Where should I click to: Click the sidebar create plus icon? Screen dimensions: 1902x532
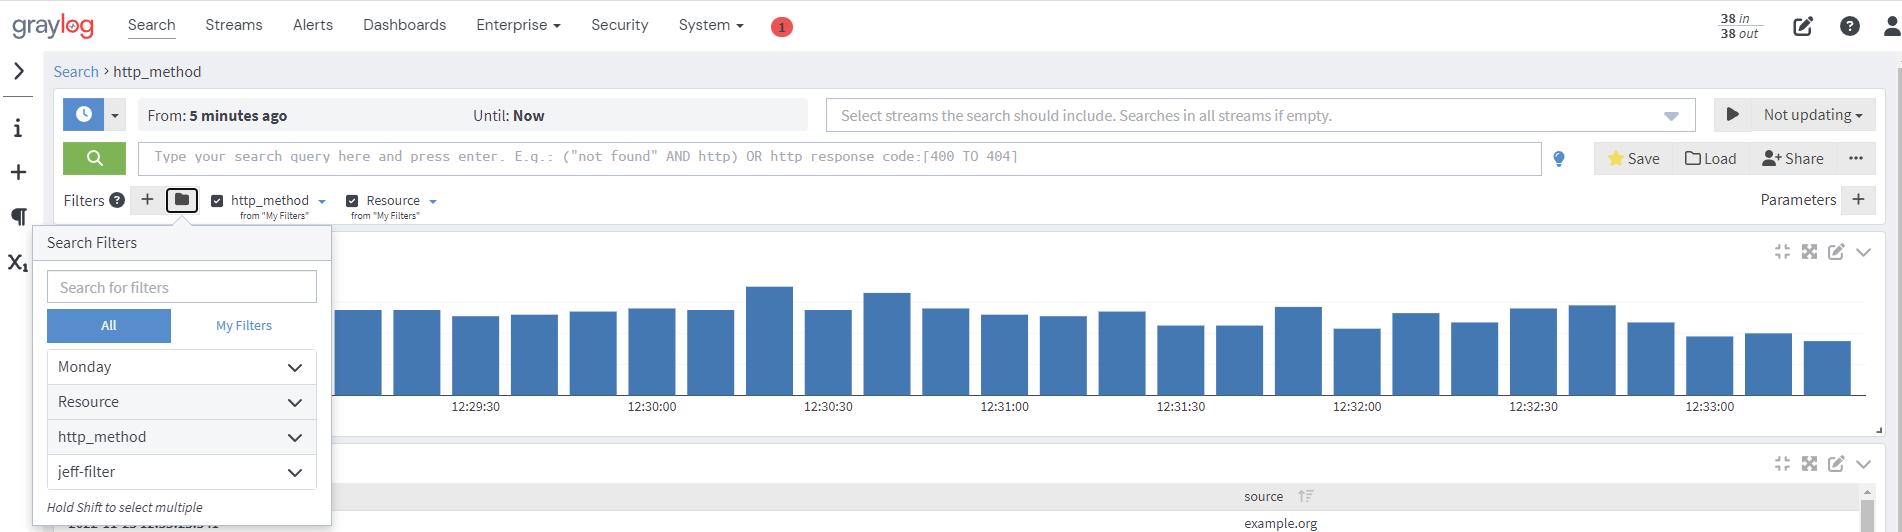18,172
